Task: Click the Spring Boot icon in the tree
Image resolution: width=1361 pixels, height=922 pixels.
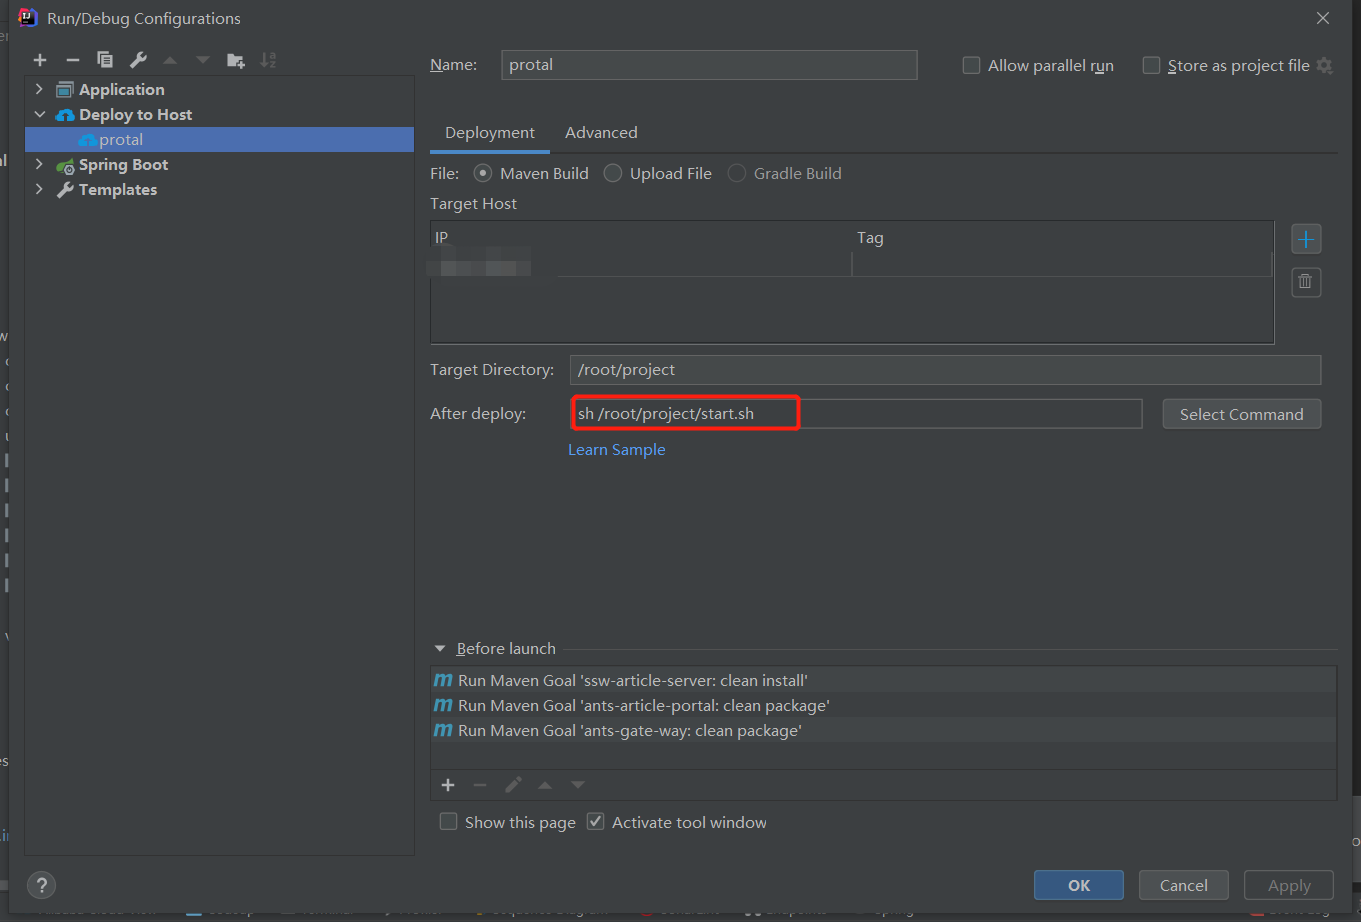Action: (x=65, y=165)
